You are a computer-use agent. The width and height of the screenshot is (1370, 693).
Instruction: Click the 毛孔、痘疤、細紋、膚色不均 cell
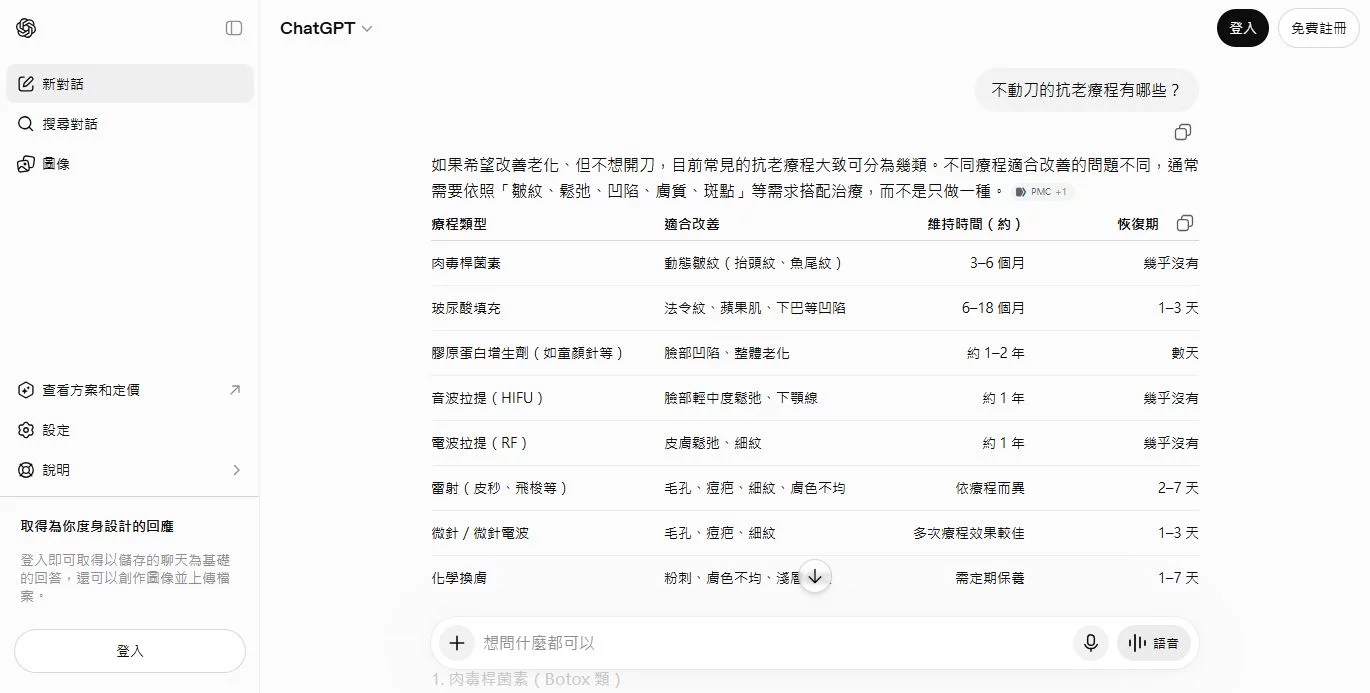coord(755,488)
